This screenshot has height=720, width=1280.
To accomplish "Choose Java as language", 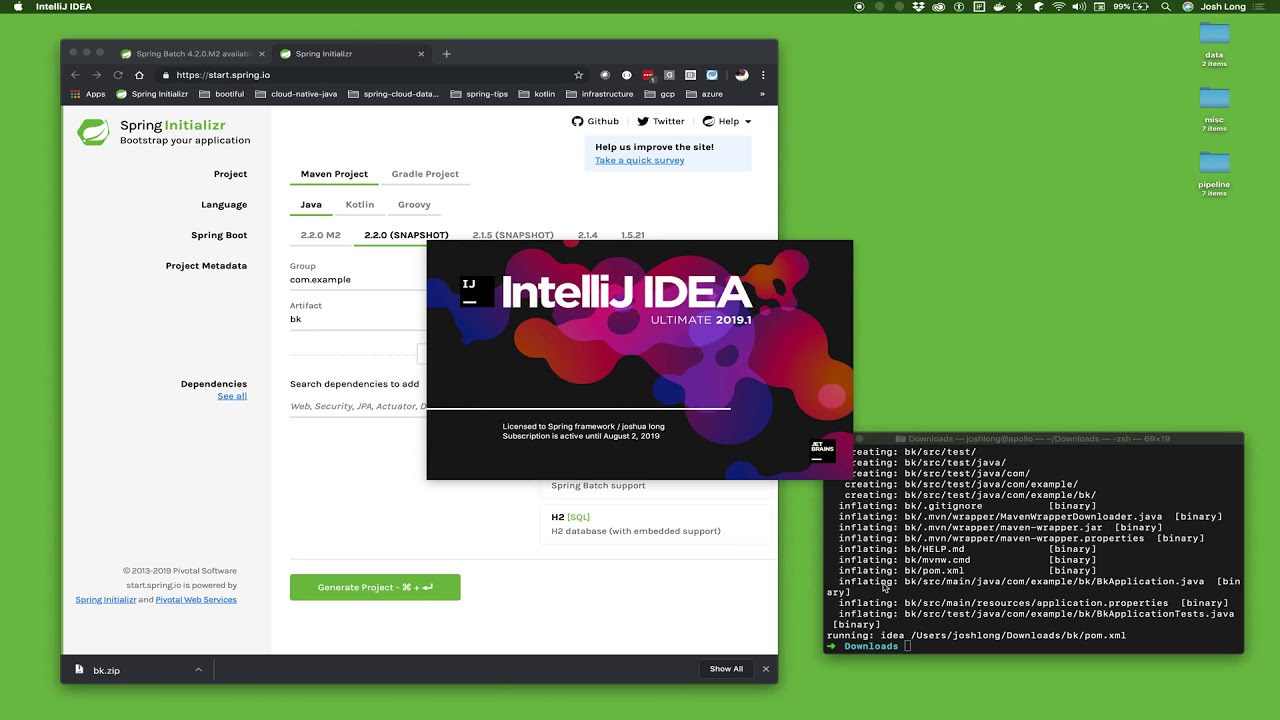I will click(x=311, y=204).
